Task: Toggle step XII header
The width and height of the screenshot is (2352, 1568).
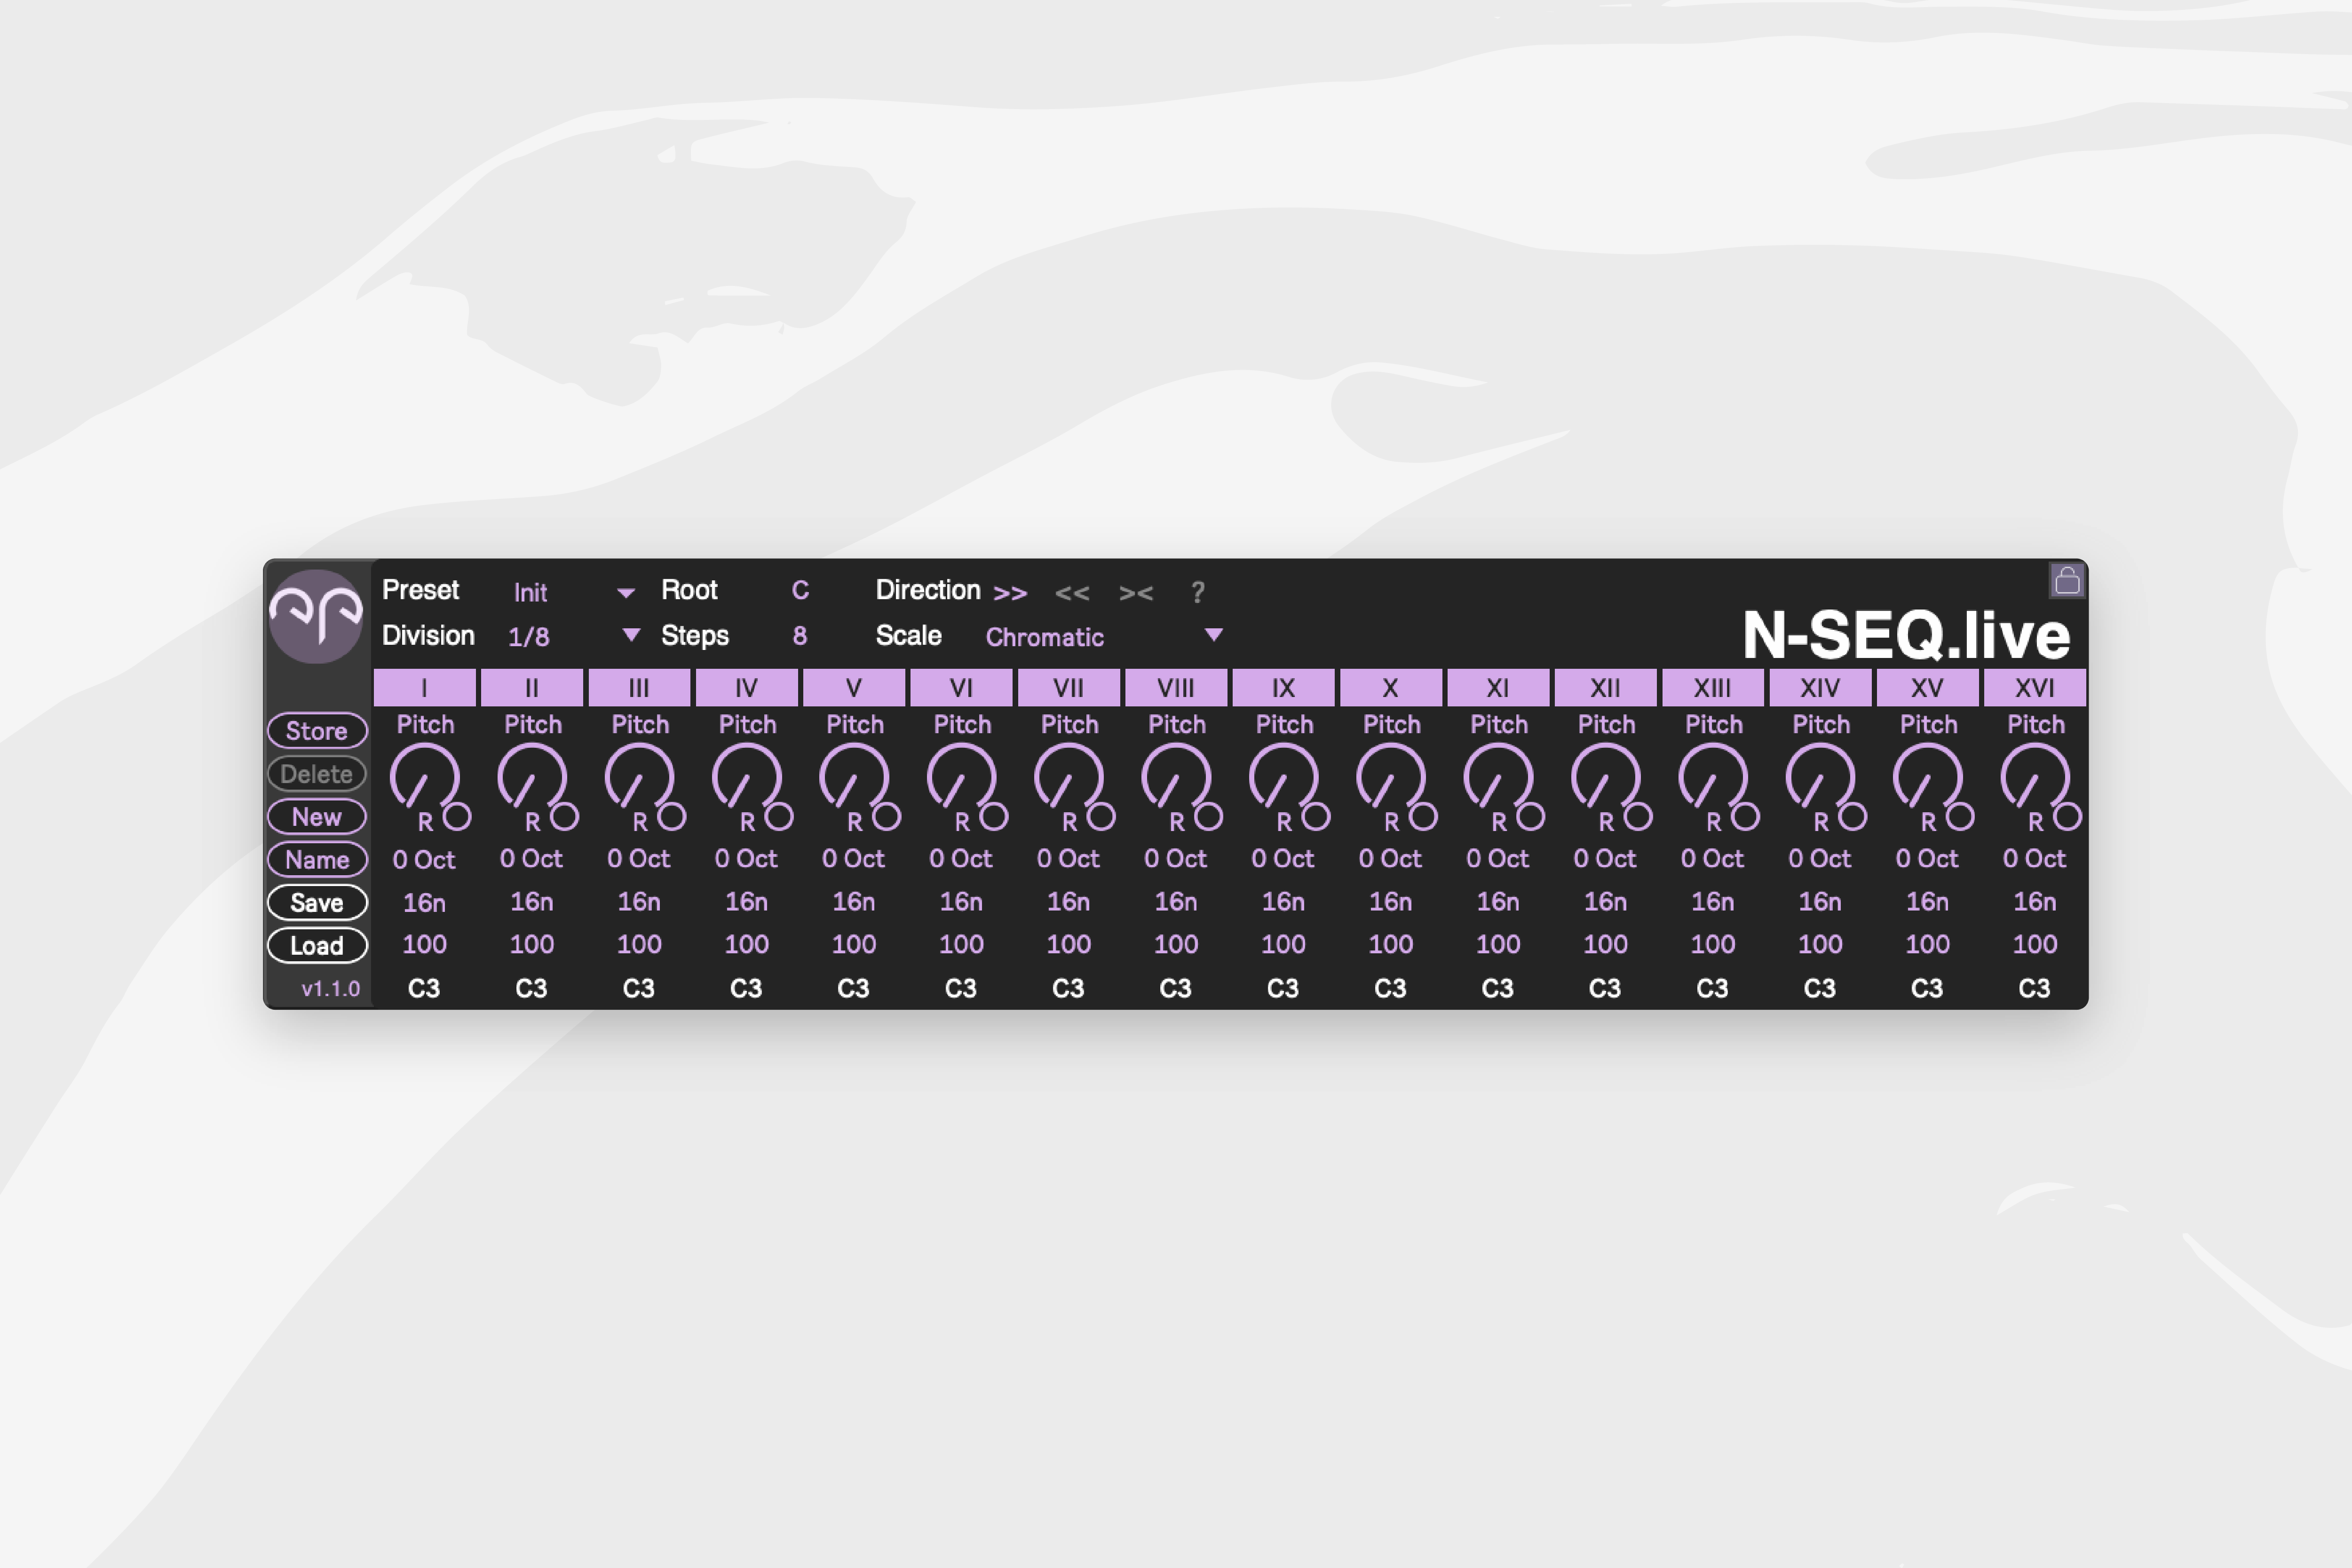Action: click(1605, 688)
